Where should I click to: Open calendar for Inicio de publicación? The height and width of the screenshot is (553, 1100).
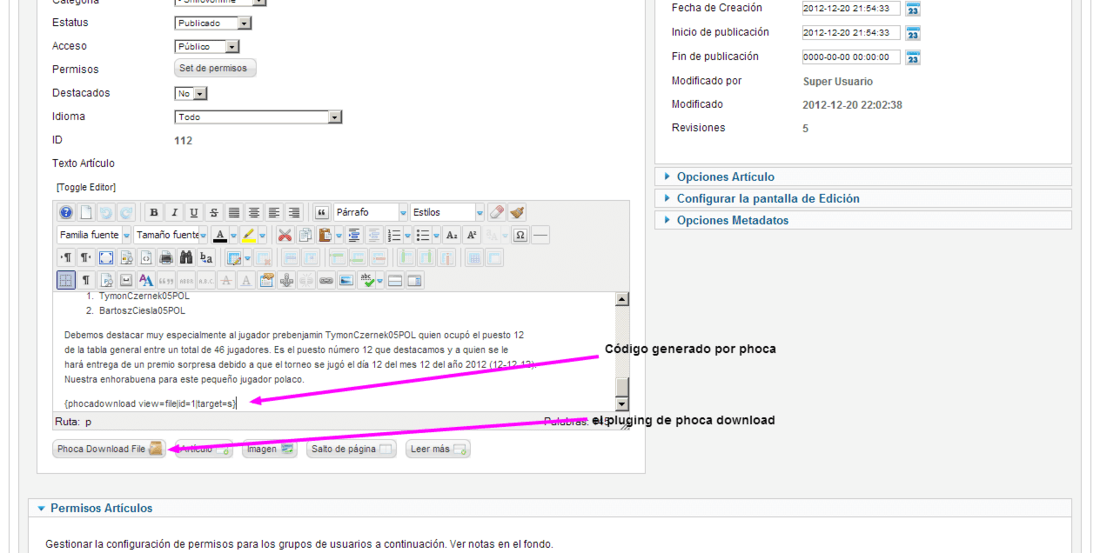click(913, 33)
